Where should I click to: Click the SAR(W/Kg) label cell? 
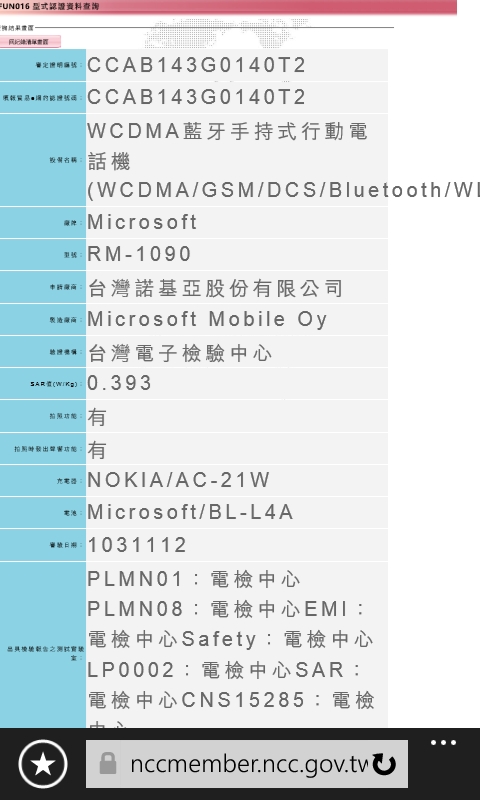coord(43,384)
